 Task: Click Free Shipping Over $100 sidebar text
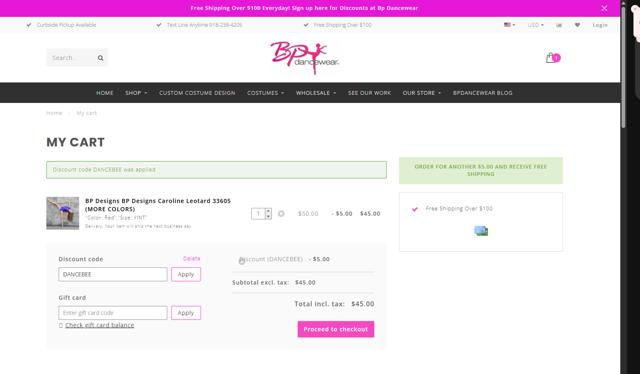[x=459, y=209]
